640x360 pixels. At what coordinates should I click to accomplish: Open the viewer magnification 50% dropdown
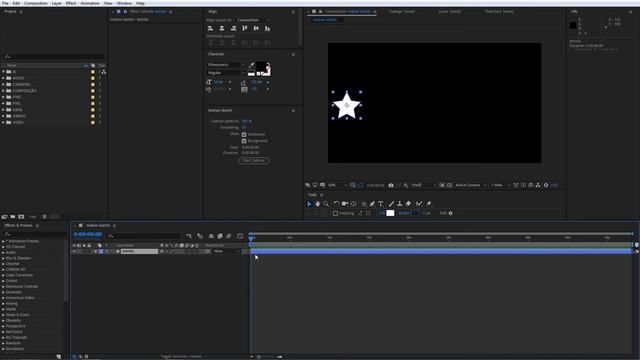point(337,185)
